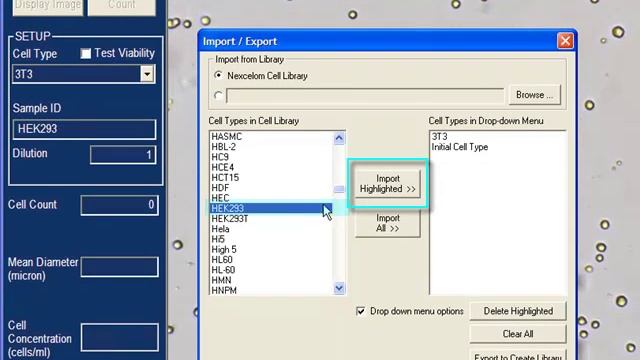The image size is (640, 360).
Task: Select HC9 in the cell library list
Action: point(271,157)
